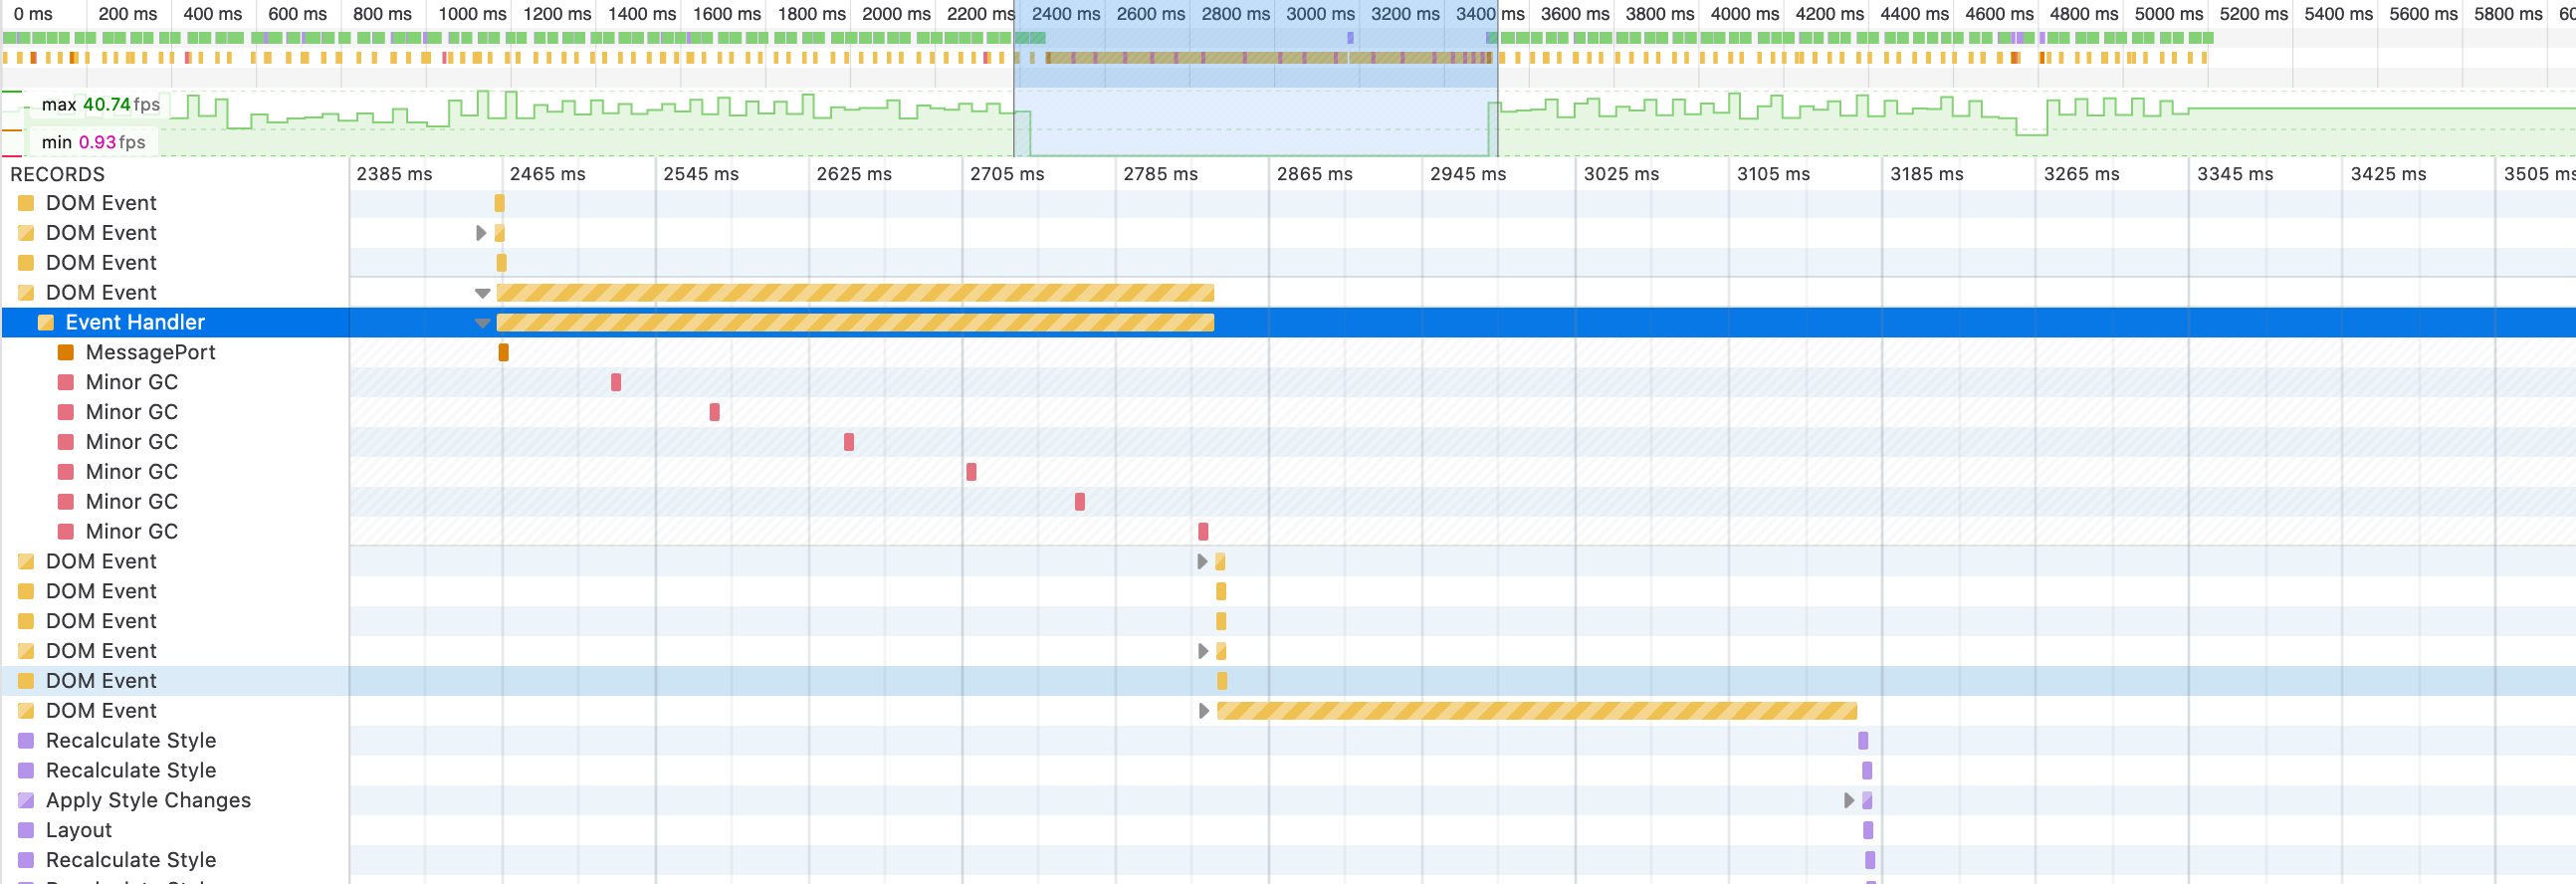Click the Apply Style Changes color square
Screen dimensions: 2576x884
point(26,800)
